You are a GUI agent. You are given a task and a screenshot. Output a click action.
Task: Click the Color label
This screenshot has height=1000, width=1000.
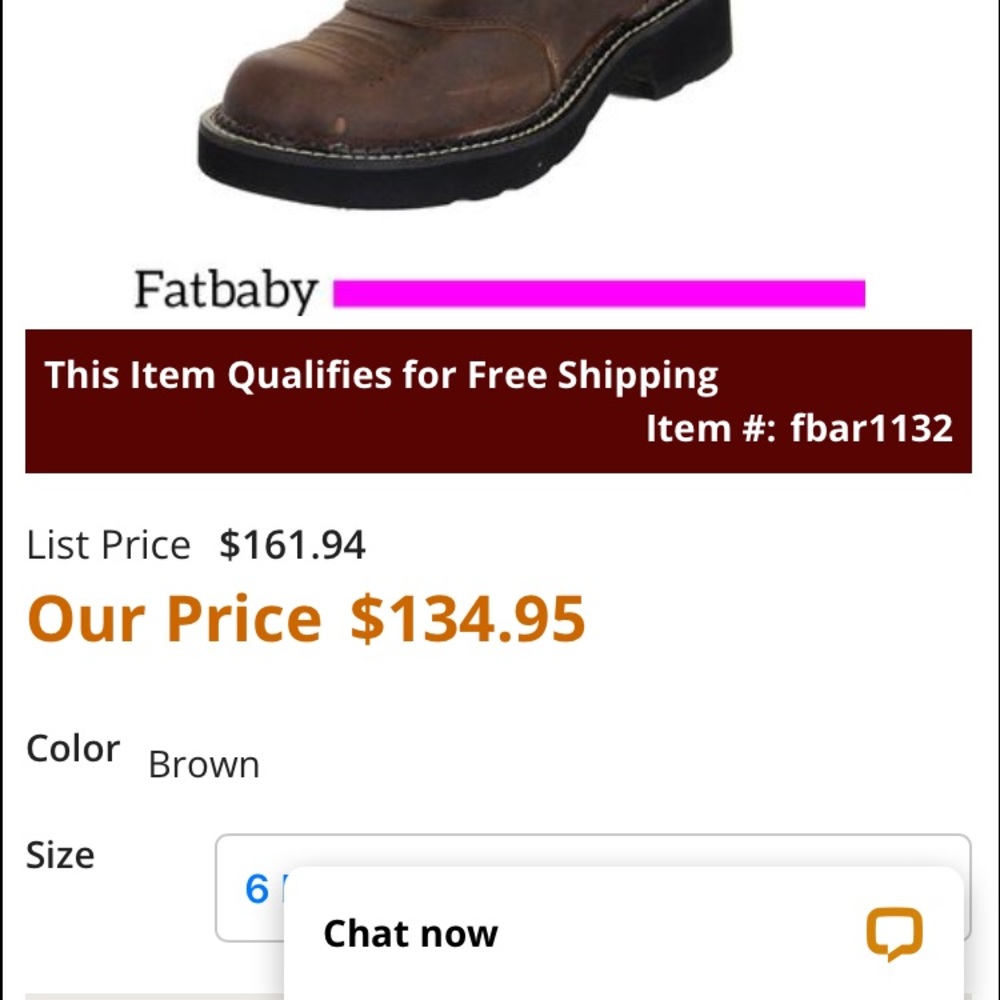73,748
